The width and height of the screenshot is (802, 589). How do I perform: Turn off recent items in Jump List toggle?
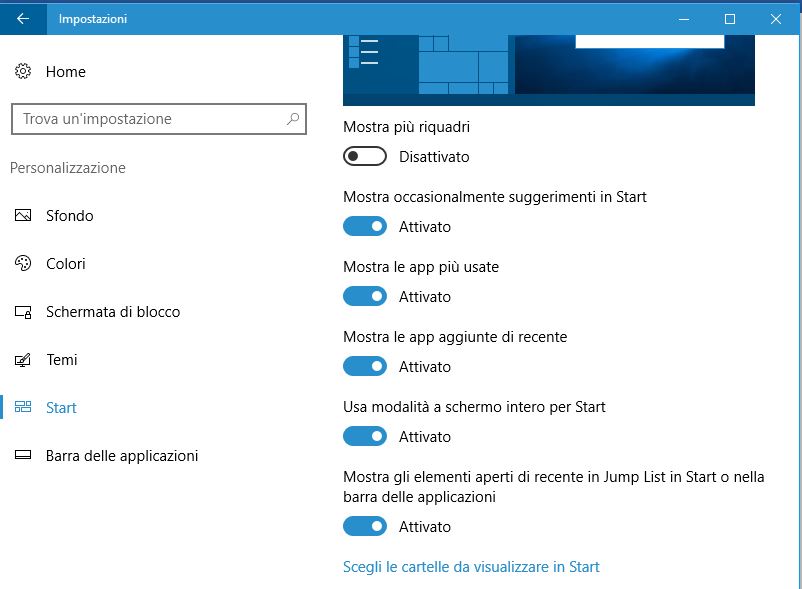point(365,527)
